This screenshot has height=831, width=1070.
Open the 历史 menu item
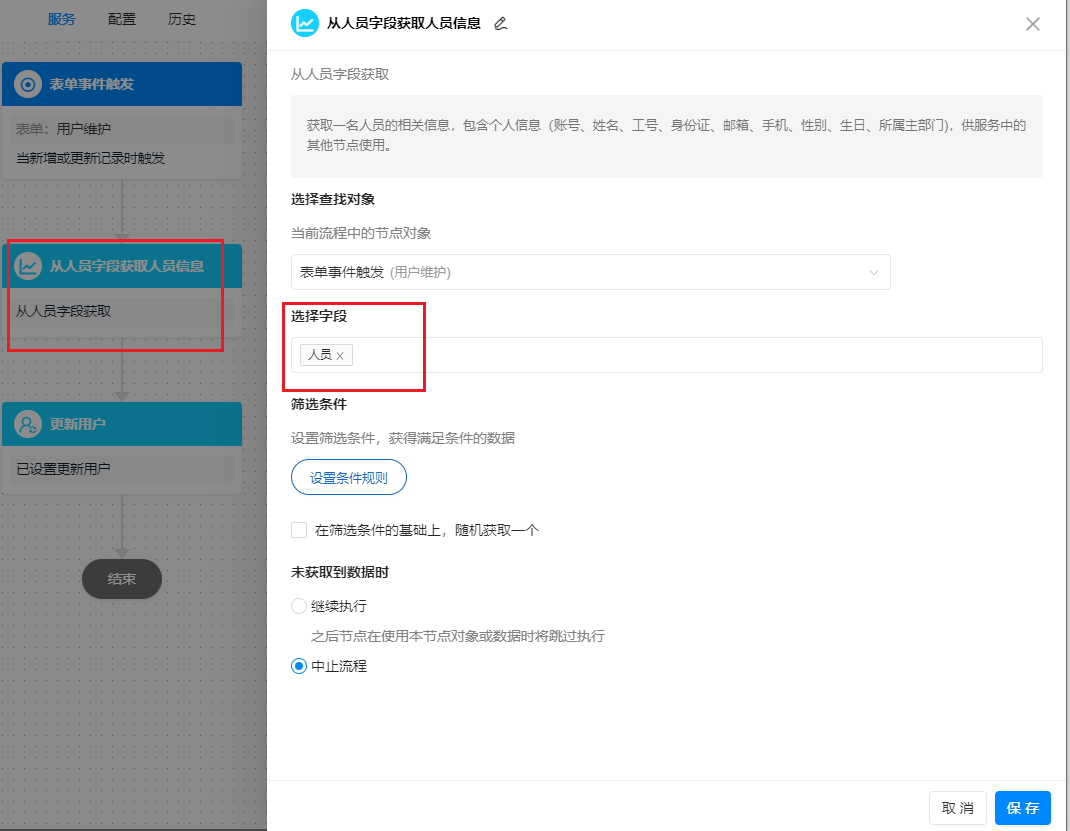click(x=182, y=18)
